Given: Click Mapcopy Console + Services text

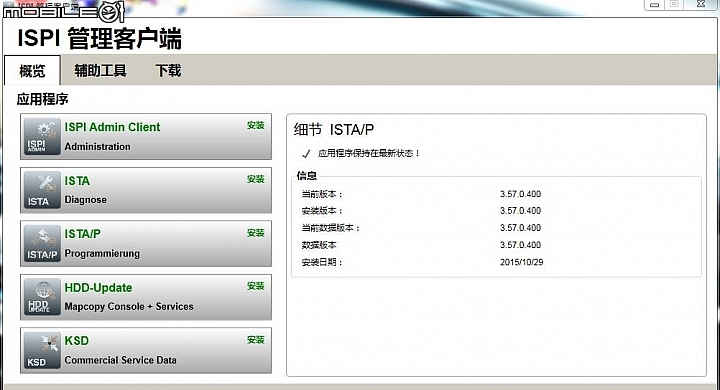Looking at the screenshot, I should pyautogui.click(x=129, y=306).
